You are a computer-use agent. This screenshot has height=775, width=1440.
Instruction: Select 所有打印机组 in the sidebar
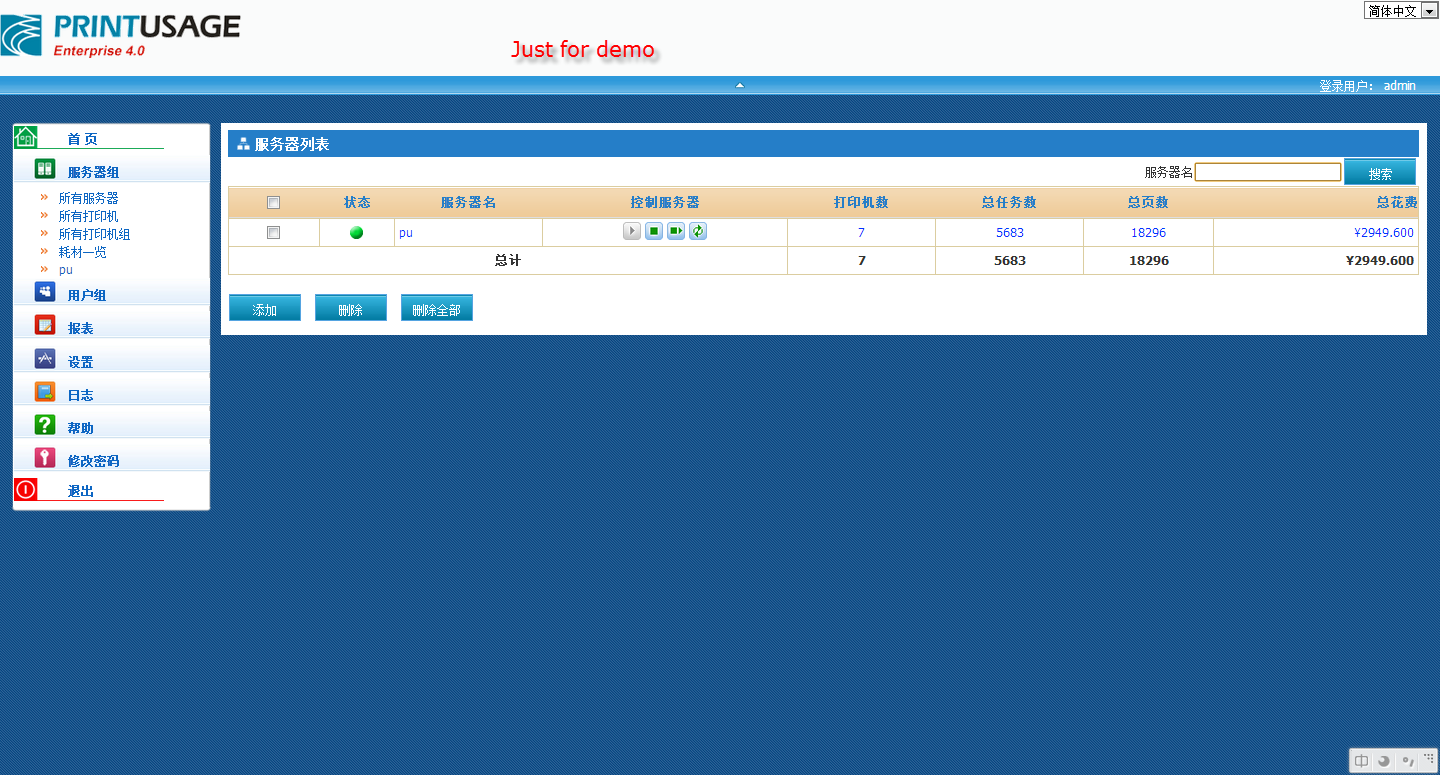[94, 234]
